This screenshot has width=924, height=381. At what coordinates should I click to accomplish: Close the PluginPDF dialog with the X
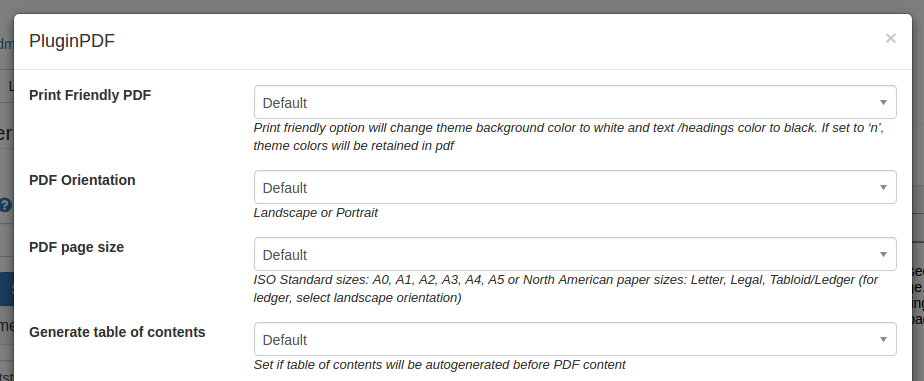click(x=890, y=39)
